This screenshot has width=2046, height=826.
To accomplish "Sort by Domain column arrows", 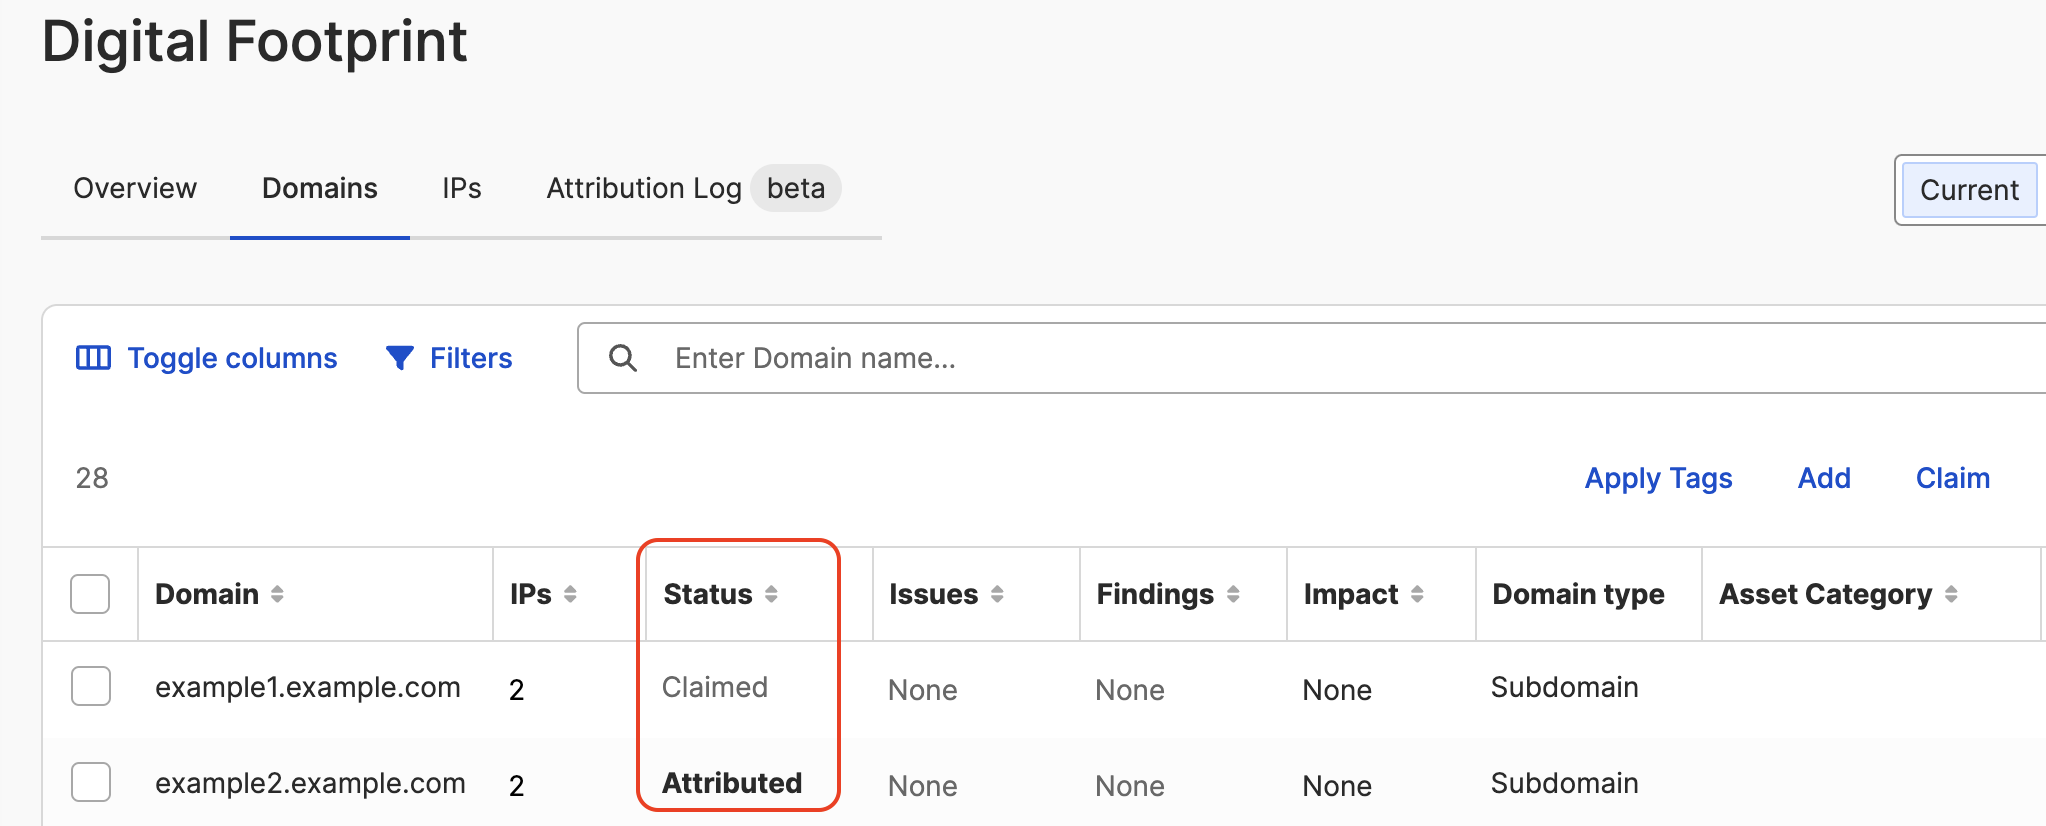I will (x=277, y=594).
